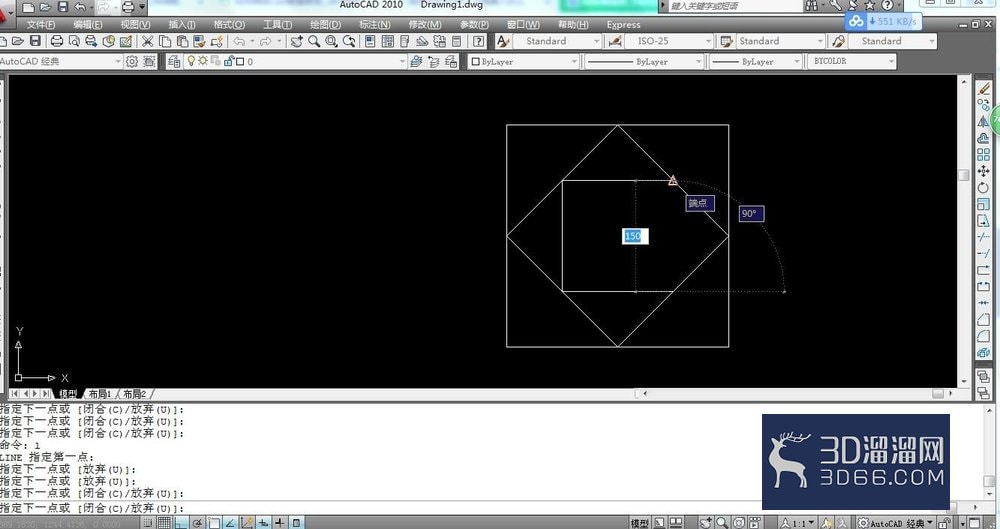Toggle Snap Mode in the status bar
Screen dimensions: 1000x529
point(148,523)
